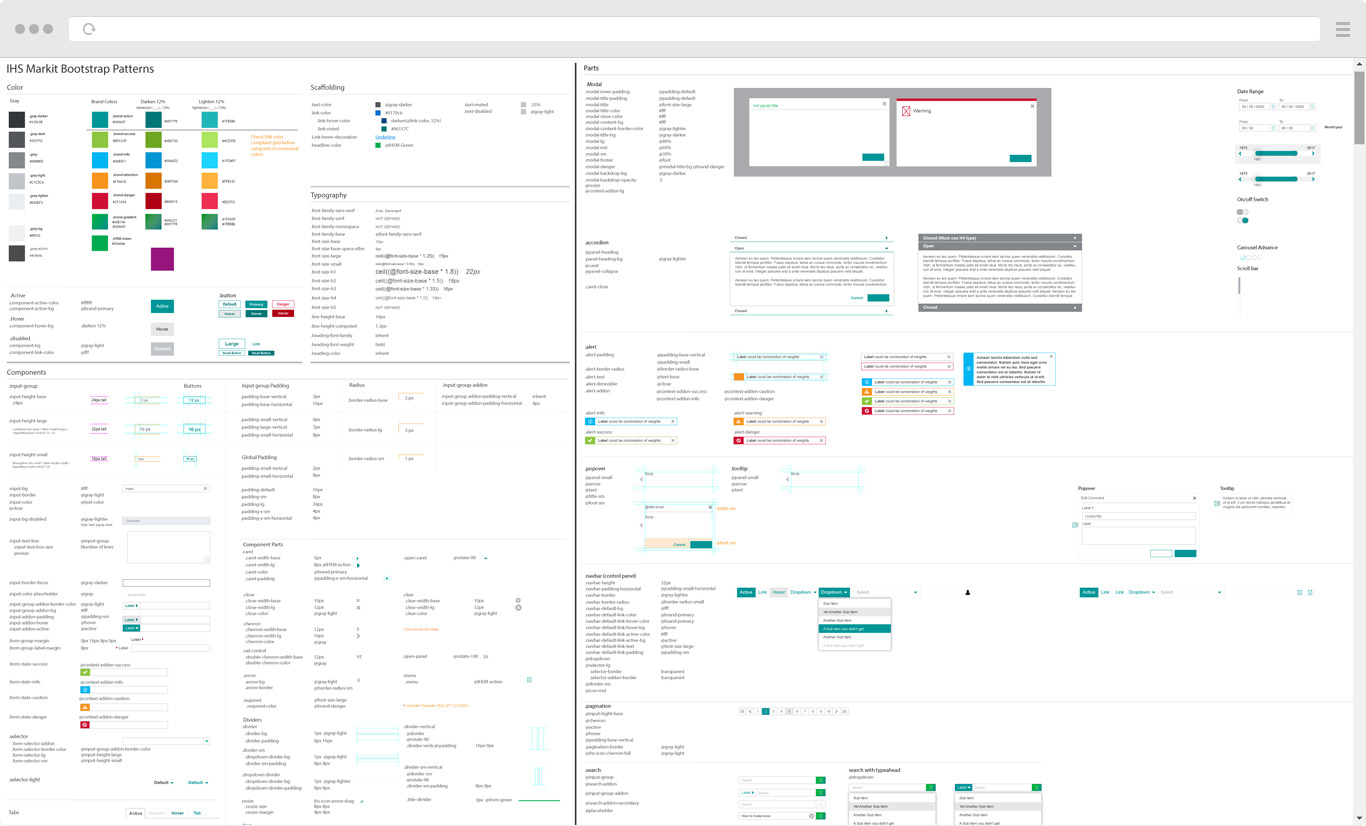Click green check icon under .alert-success label
1366x826 pixels.
[x=590, y=440]
